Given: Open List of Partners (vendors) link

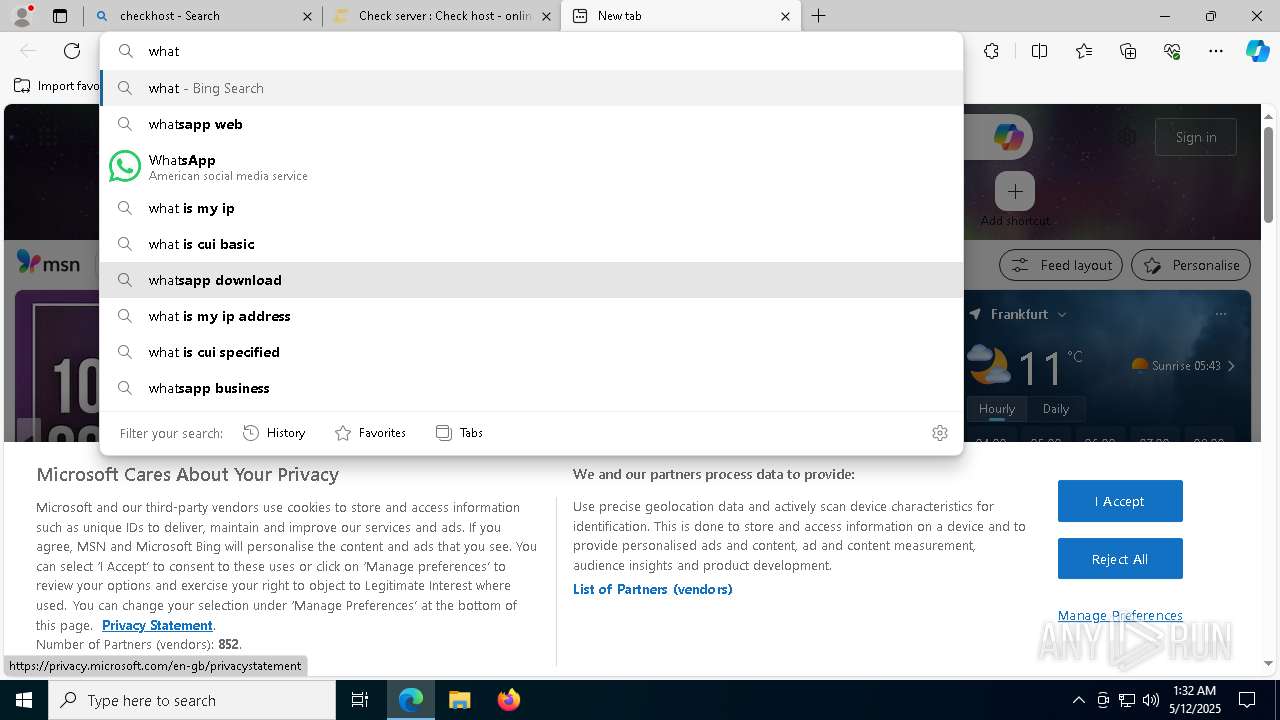Looking at the screenshot, I should [652, 589].
